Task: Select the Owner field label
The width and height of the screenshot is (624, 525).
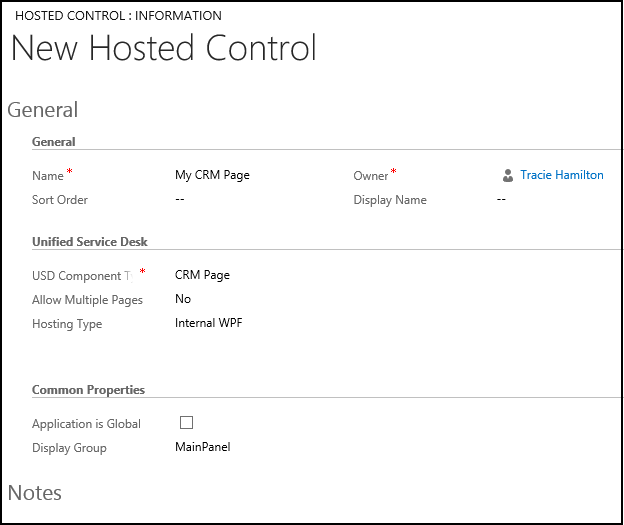Action: (370, 176)
